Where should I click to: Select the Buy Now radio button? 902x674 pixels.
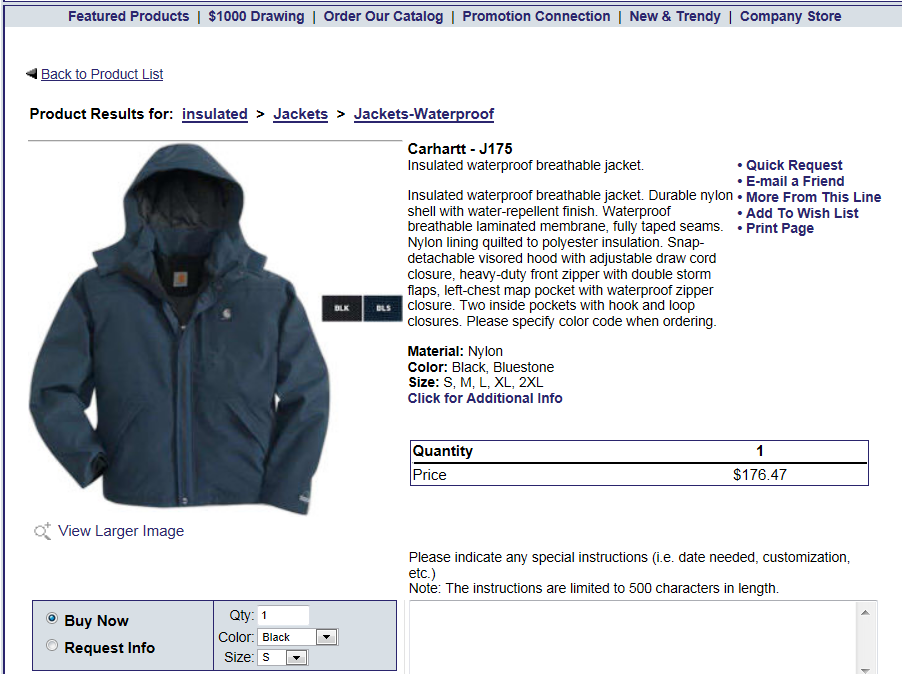coord(52,618)
